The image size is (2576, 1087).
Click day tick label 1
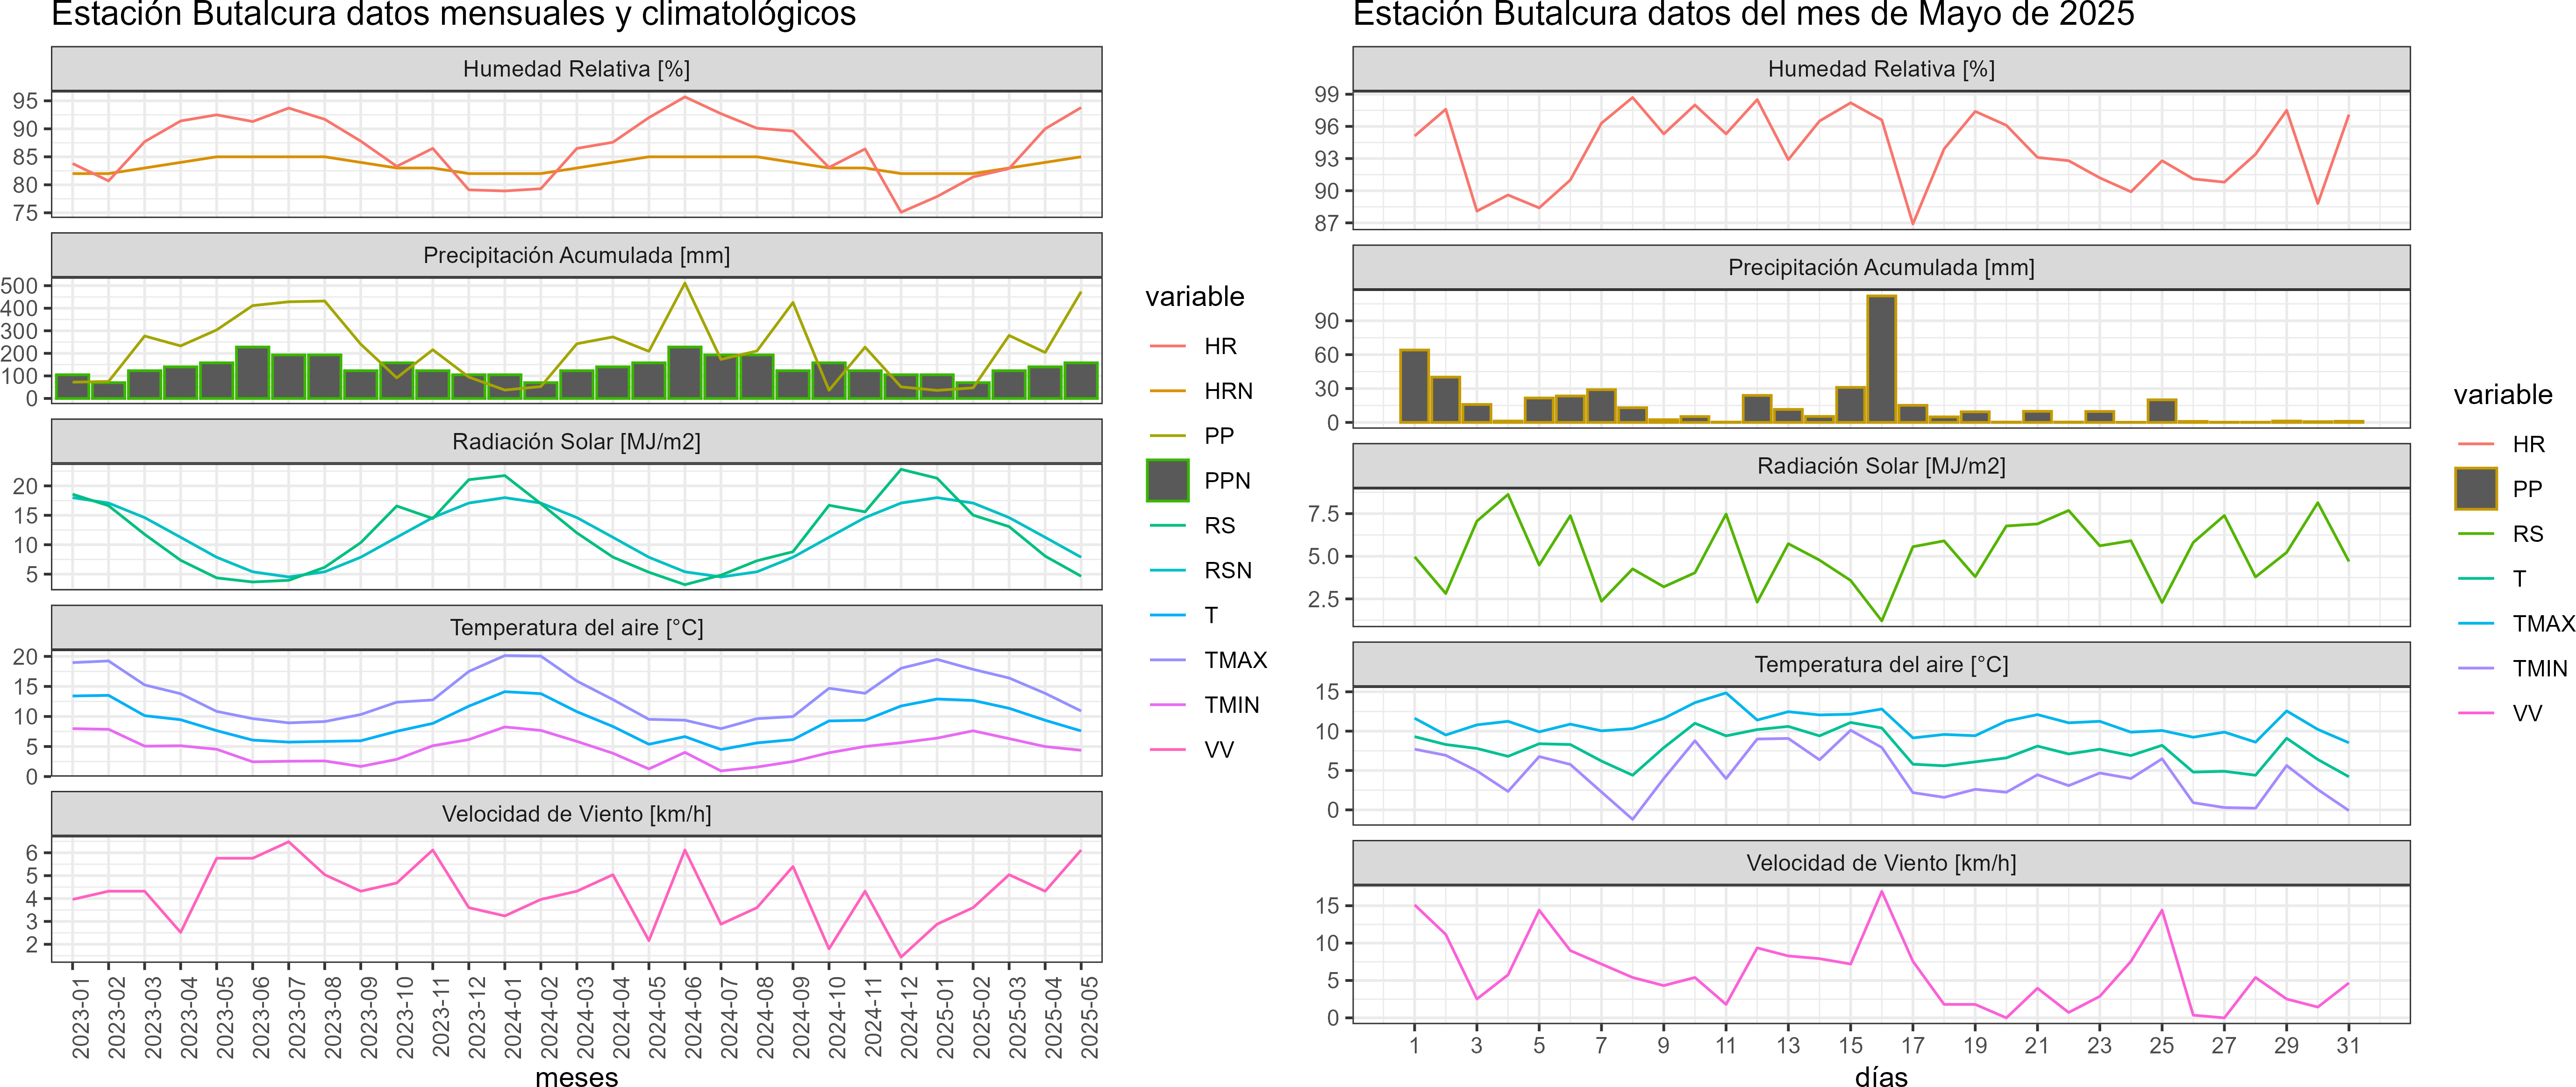coord(1414,1045)
